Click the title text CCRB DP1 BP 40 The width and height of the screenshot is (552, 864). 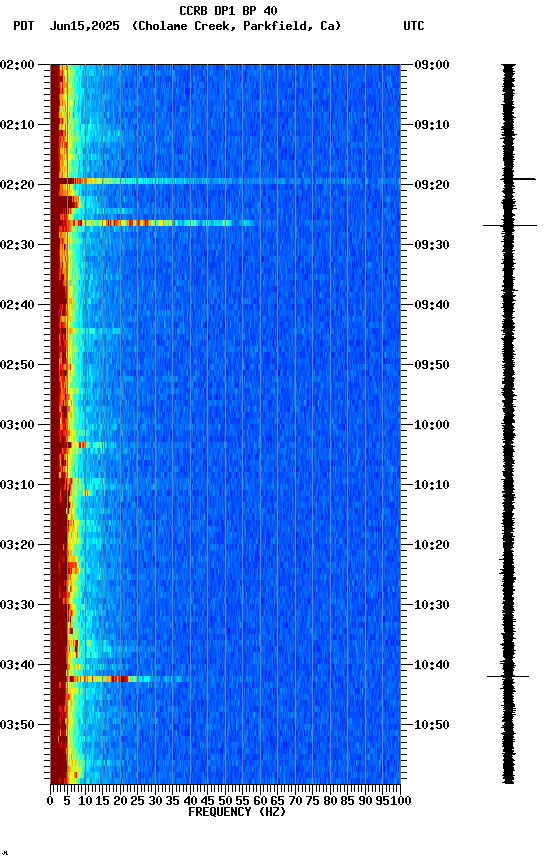(228, 10)
